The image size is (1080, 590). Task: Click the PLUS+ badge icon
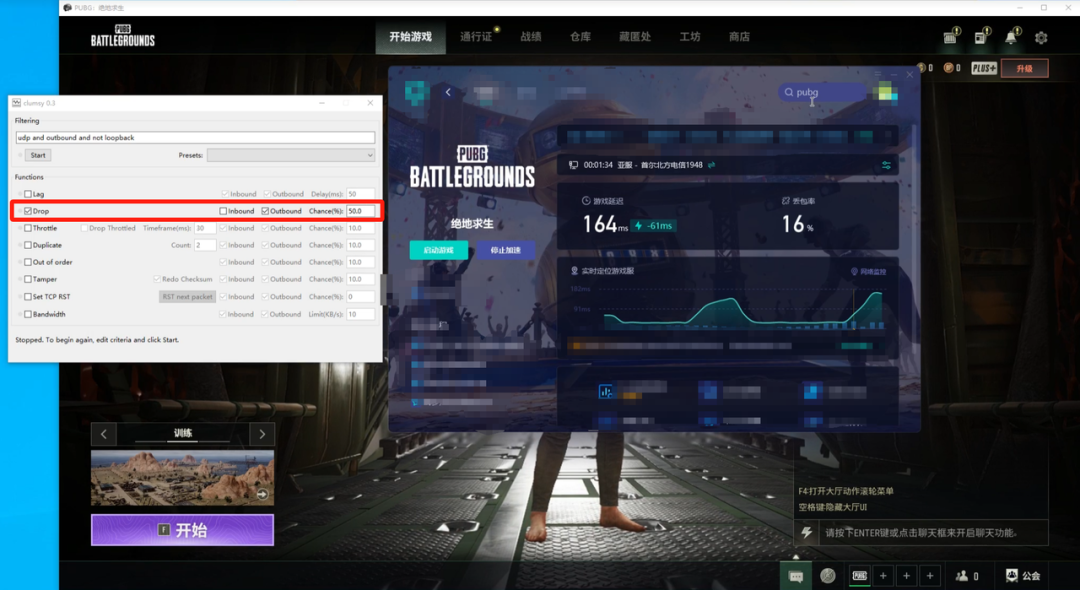tap(984, 68)
